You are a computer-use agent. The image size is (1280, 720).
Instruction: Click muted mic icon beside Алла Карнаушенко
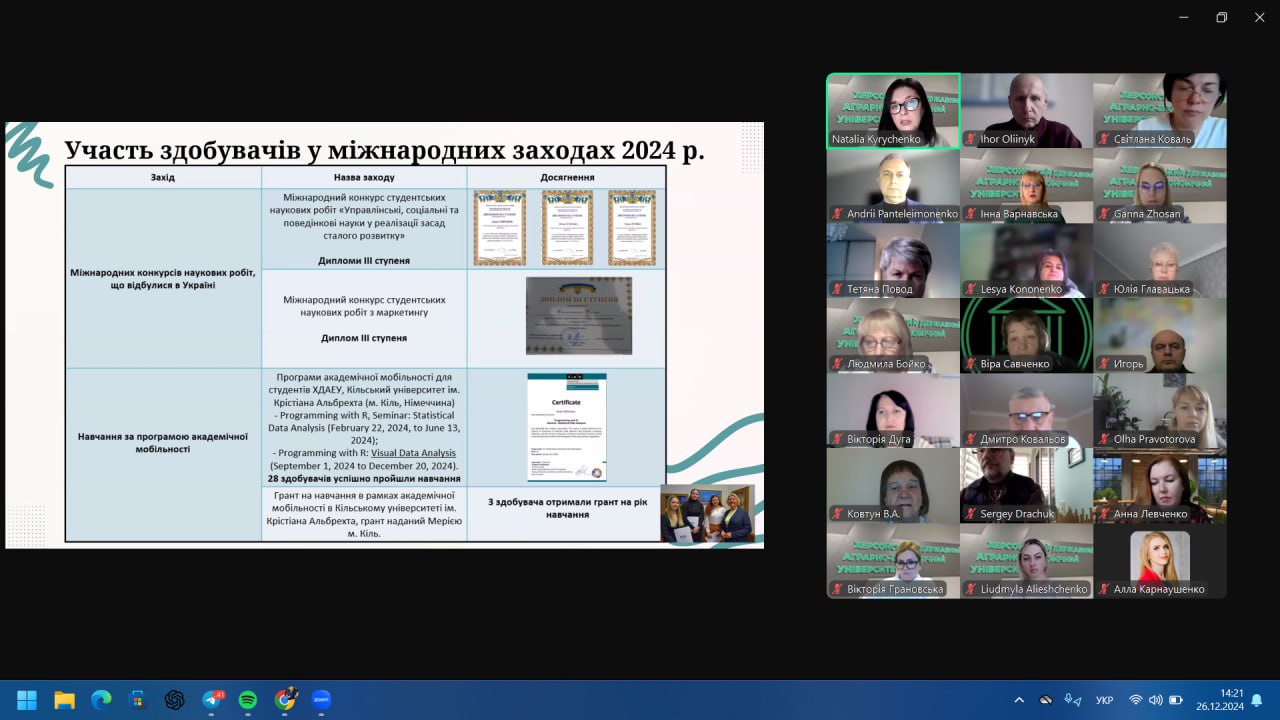pyautogui.click(x=1104, y=589)
